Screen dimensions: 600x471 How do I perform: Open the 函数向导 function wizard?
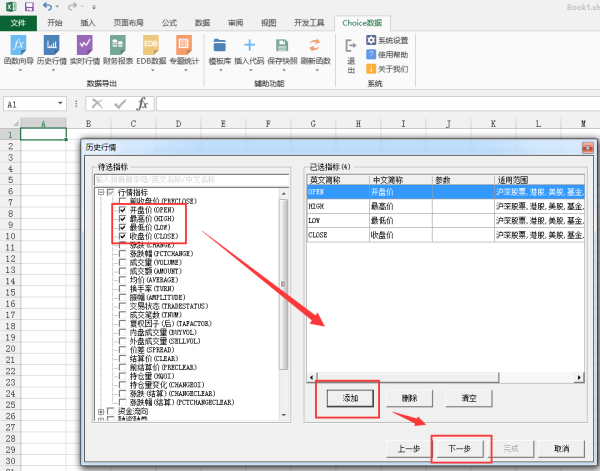19,52
